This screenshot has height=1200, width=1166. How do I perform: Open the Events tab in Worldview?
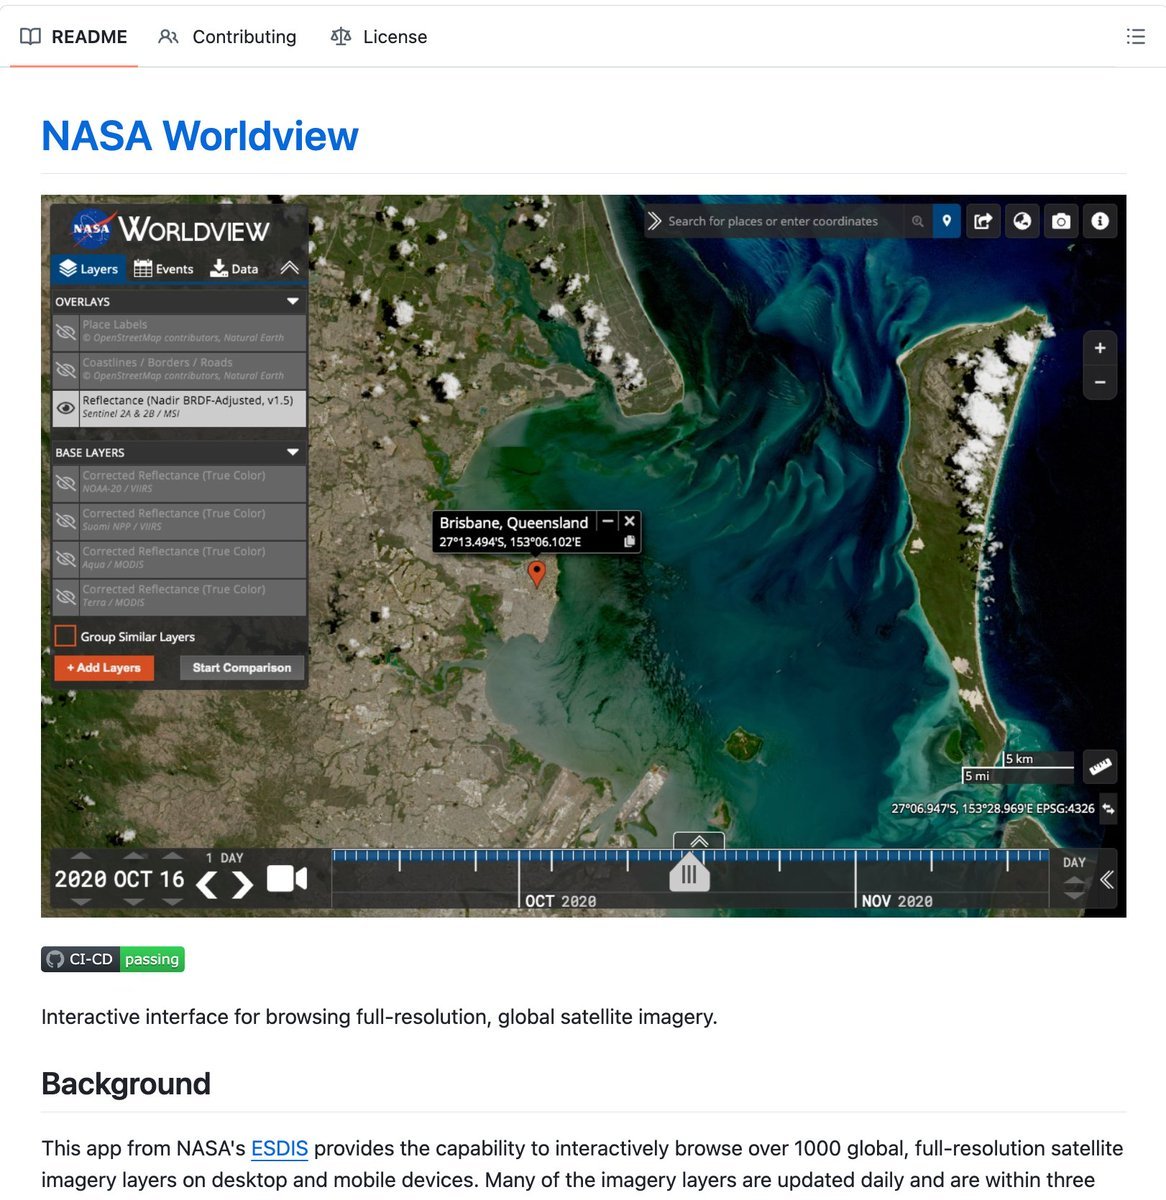(x=163, y=269)
